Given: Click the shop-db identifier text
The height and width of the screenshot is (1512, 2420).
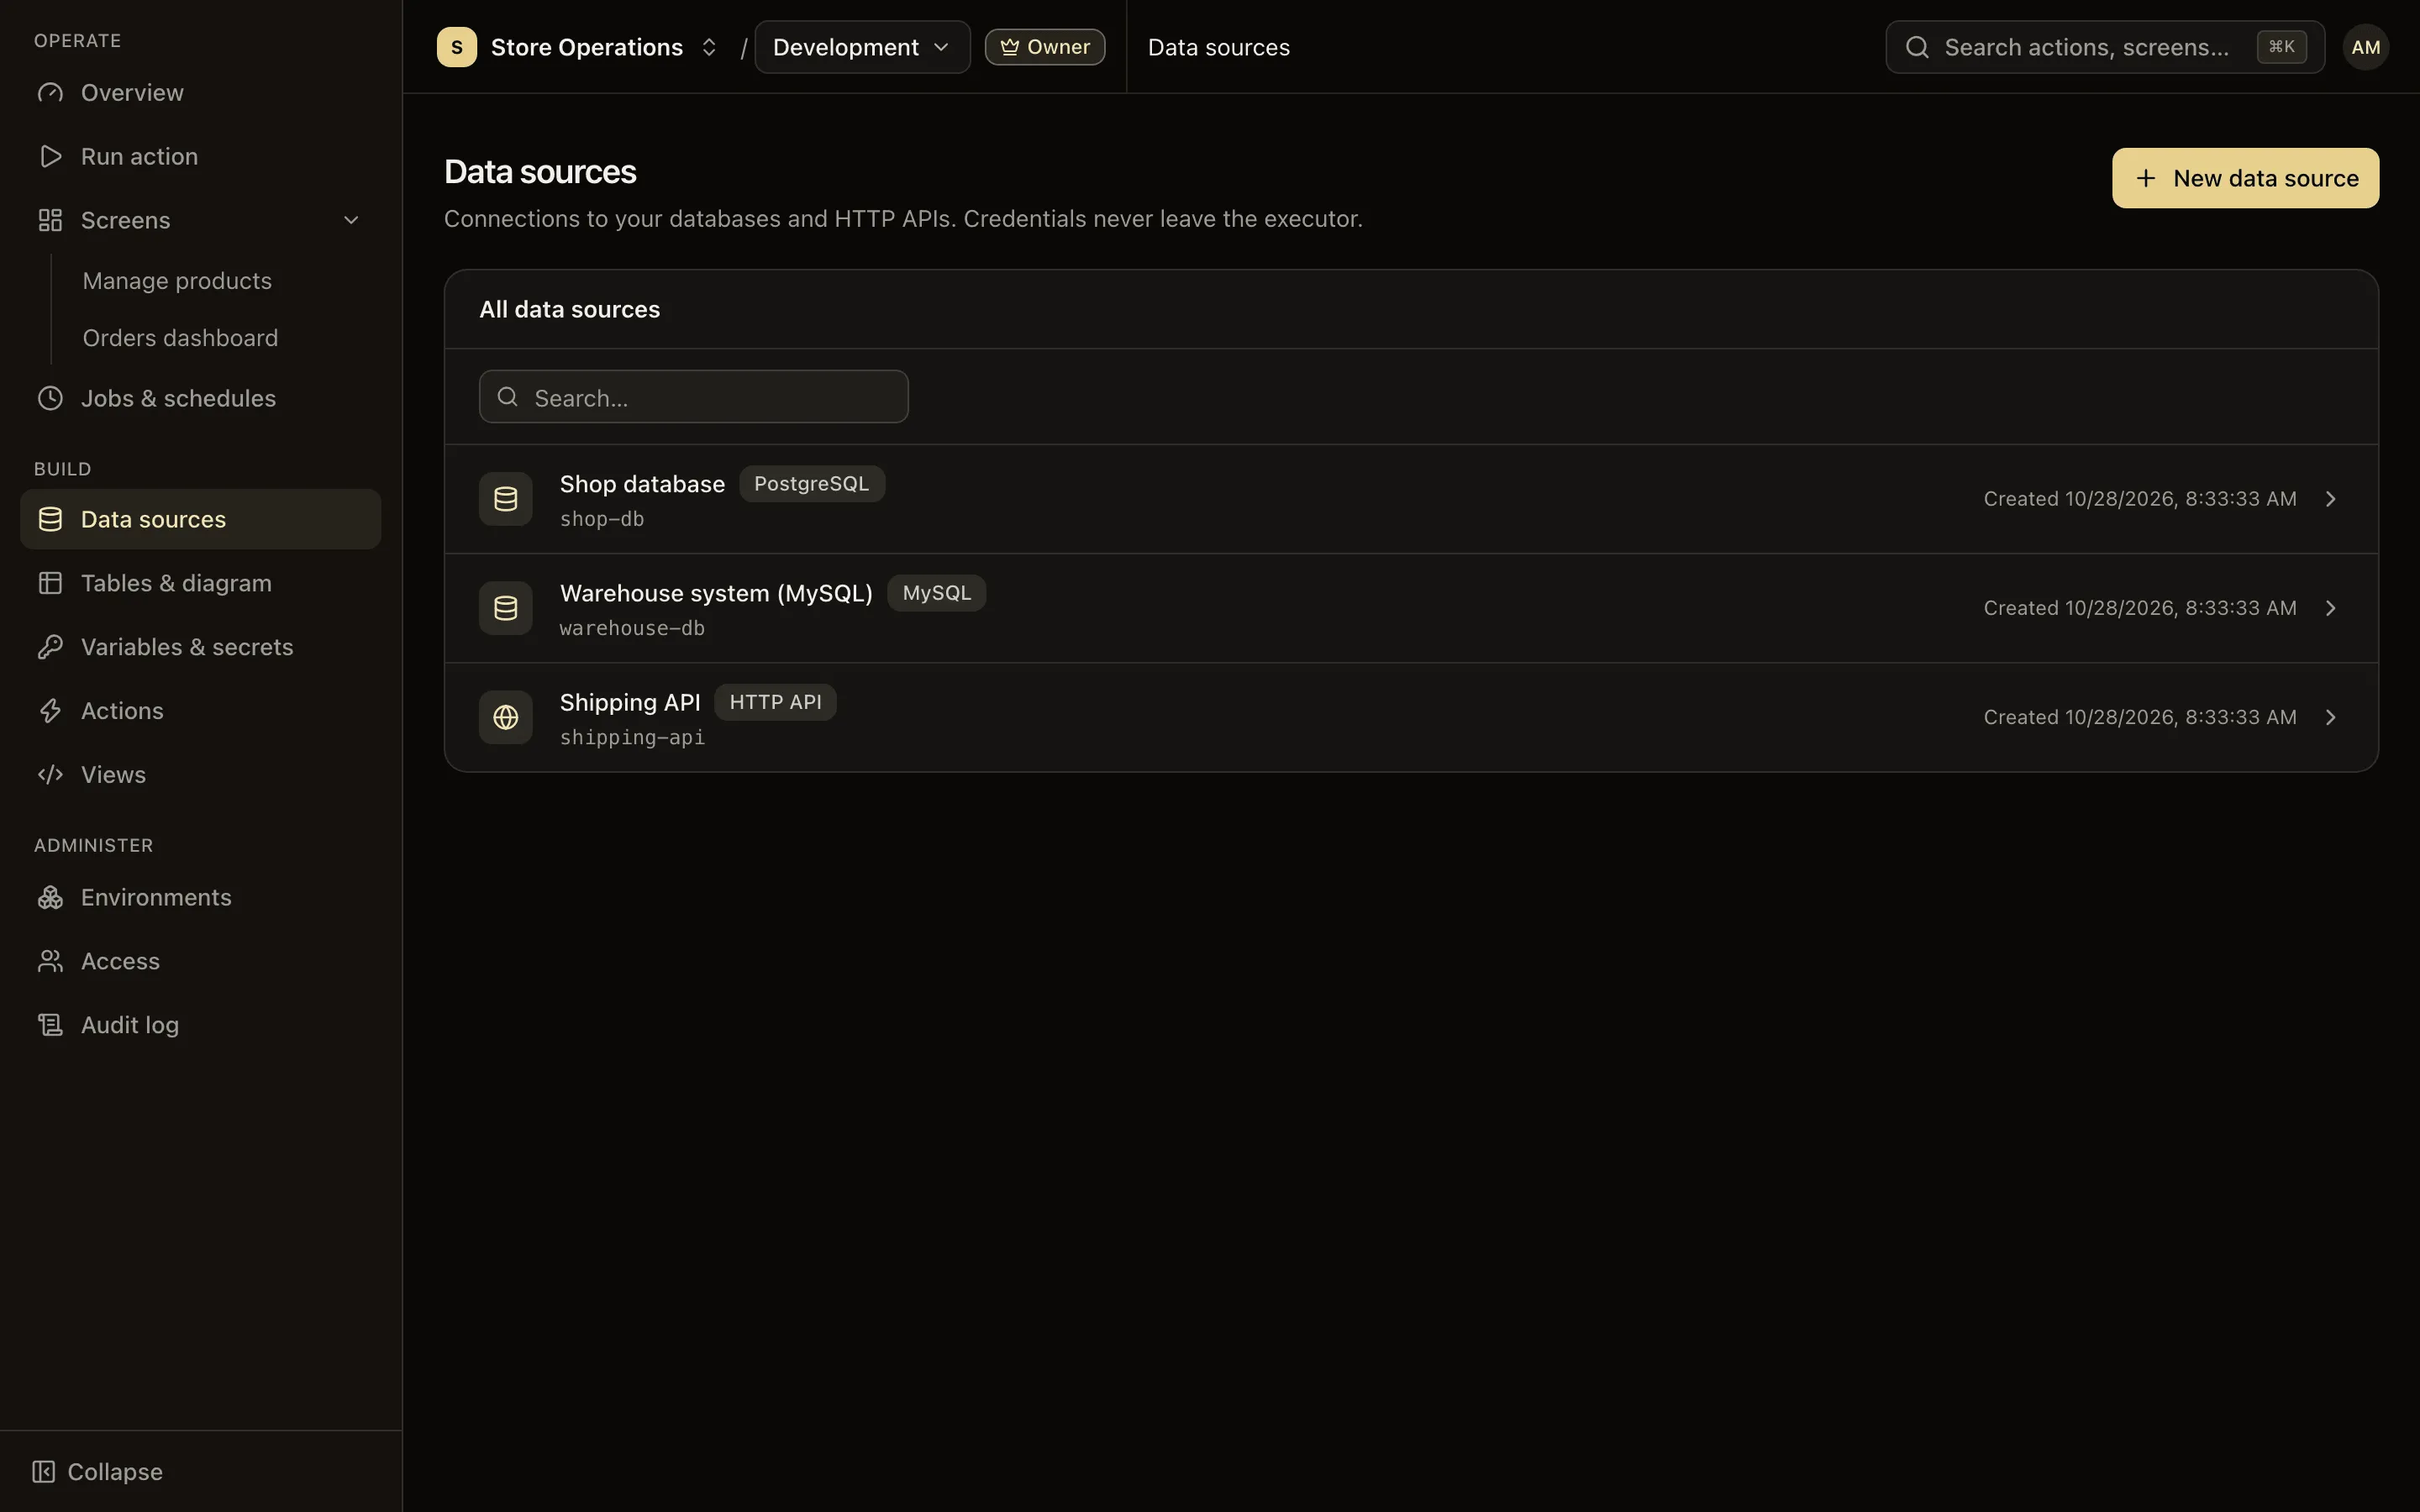Looking at the screenshot, I should [x=602, y=519].
